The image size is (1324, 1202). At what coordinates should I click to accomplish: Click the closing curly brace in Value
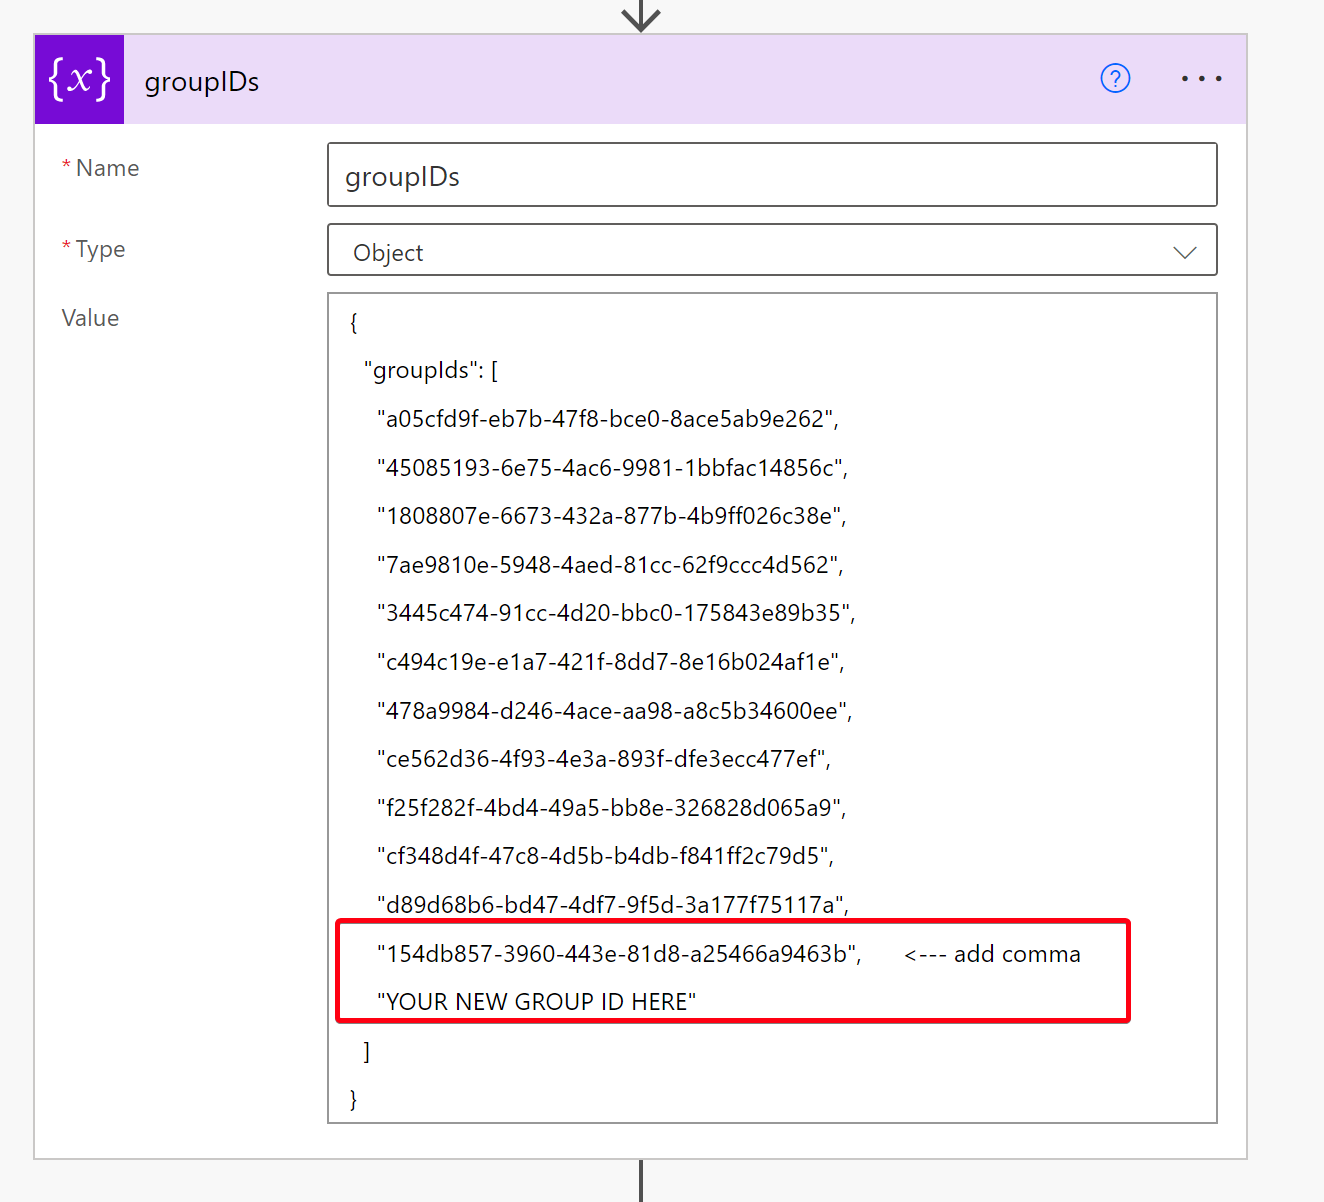click(x=353, y=1099)
